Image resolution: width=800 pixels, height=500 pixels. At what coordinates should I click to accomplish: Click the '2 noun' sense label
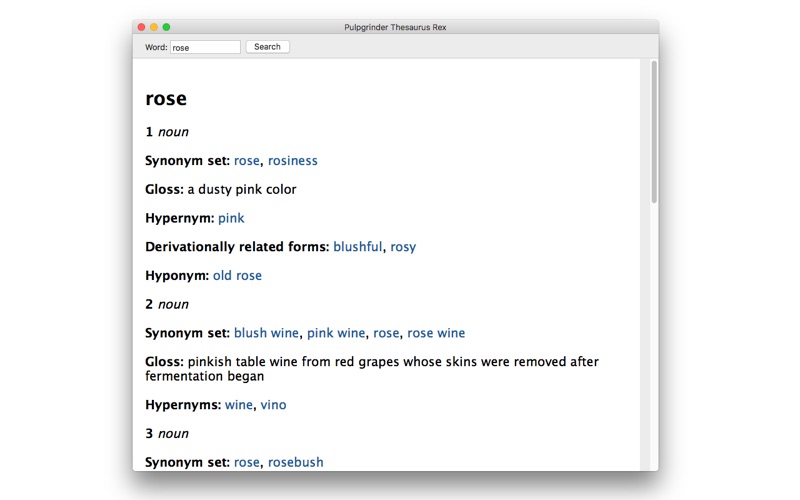tap(167, 305)
